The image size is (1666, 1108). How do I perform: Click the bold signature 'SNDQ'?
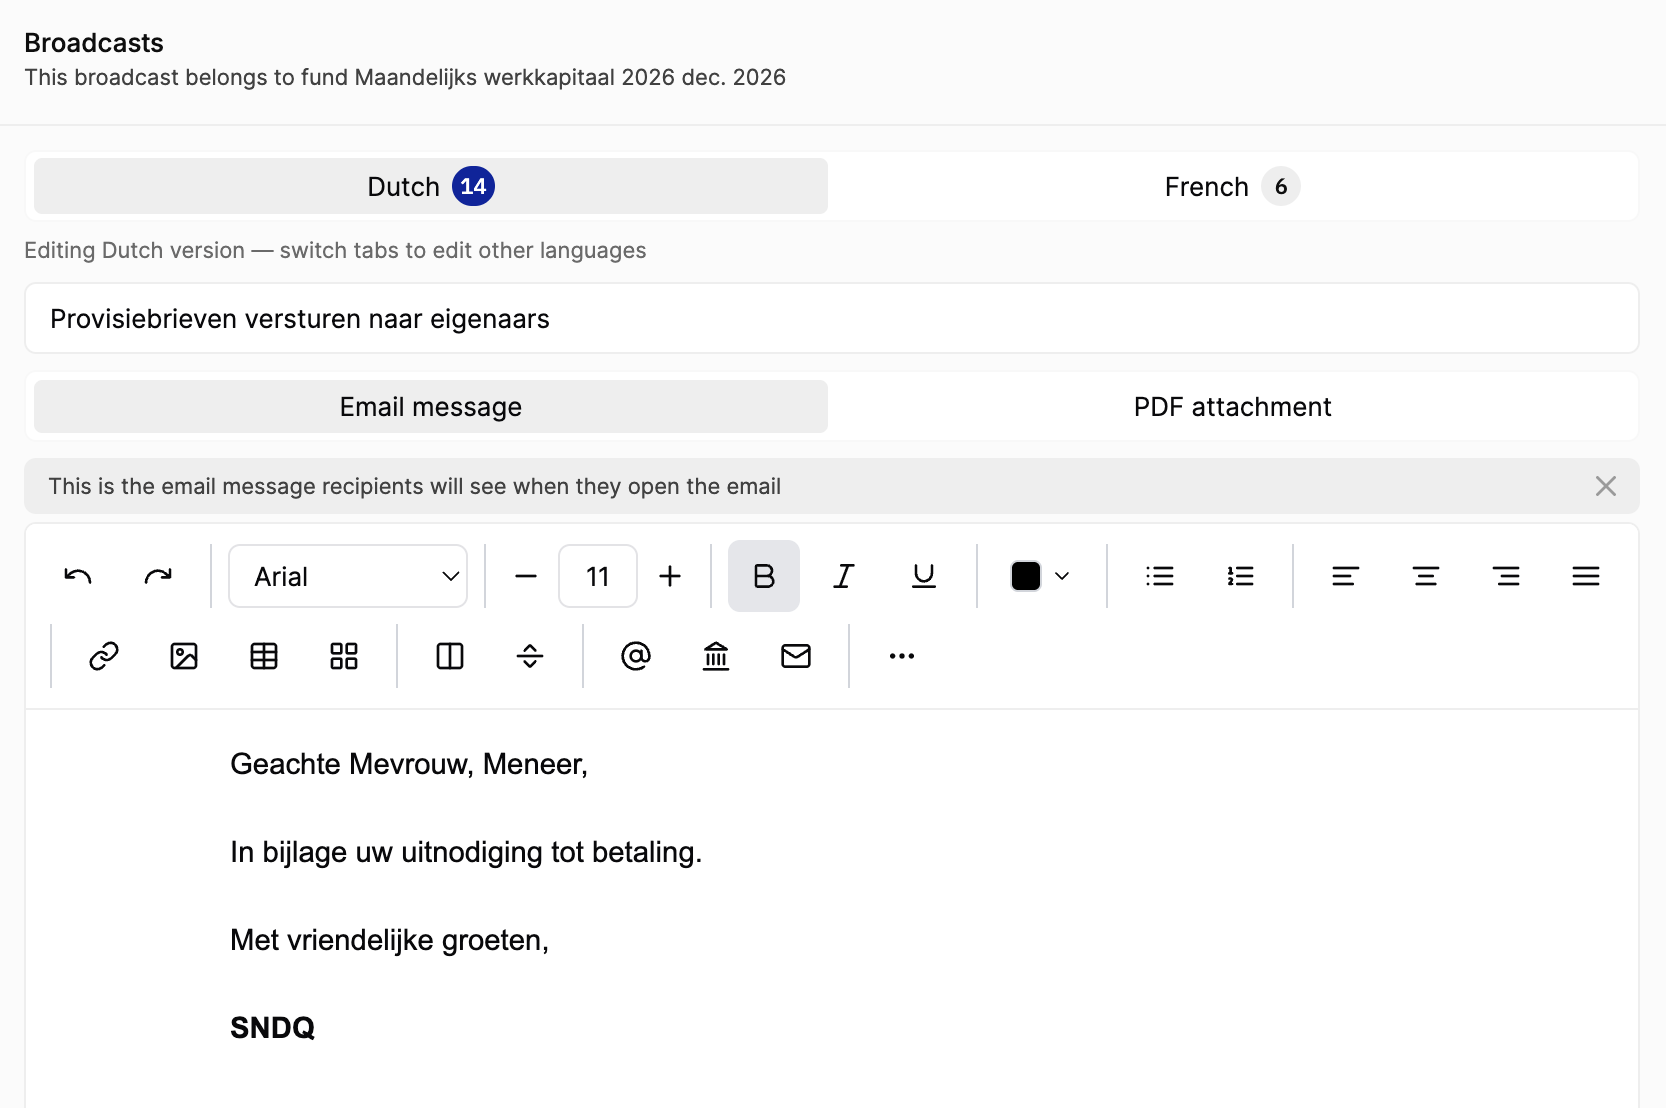[x=273, y=1028]
